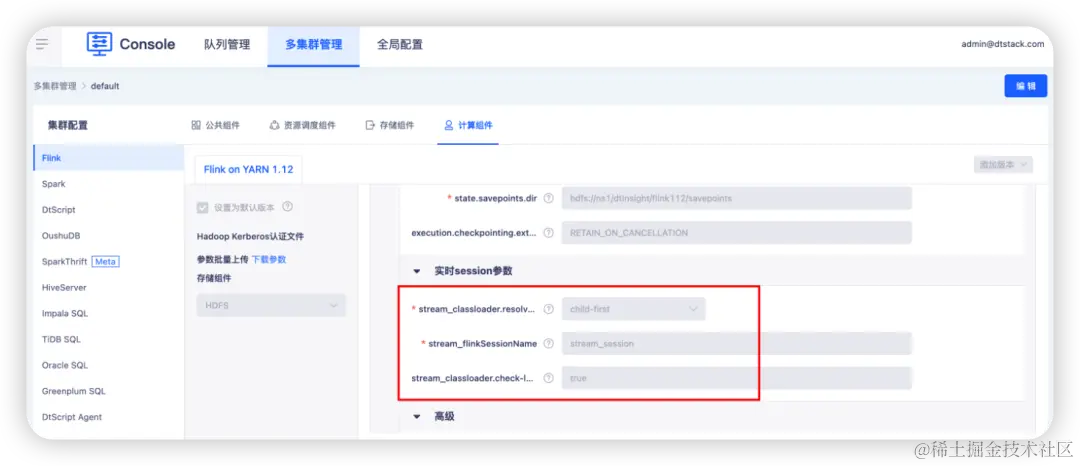Open help icon beside 设置为默认版本
1080x466 pixels.
288,206
